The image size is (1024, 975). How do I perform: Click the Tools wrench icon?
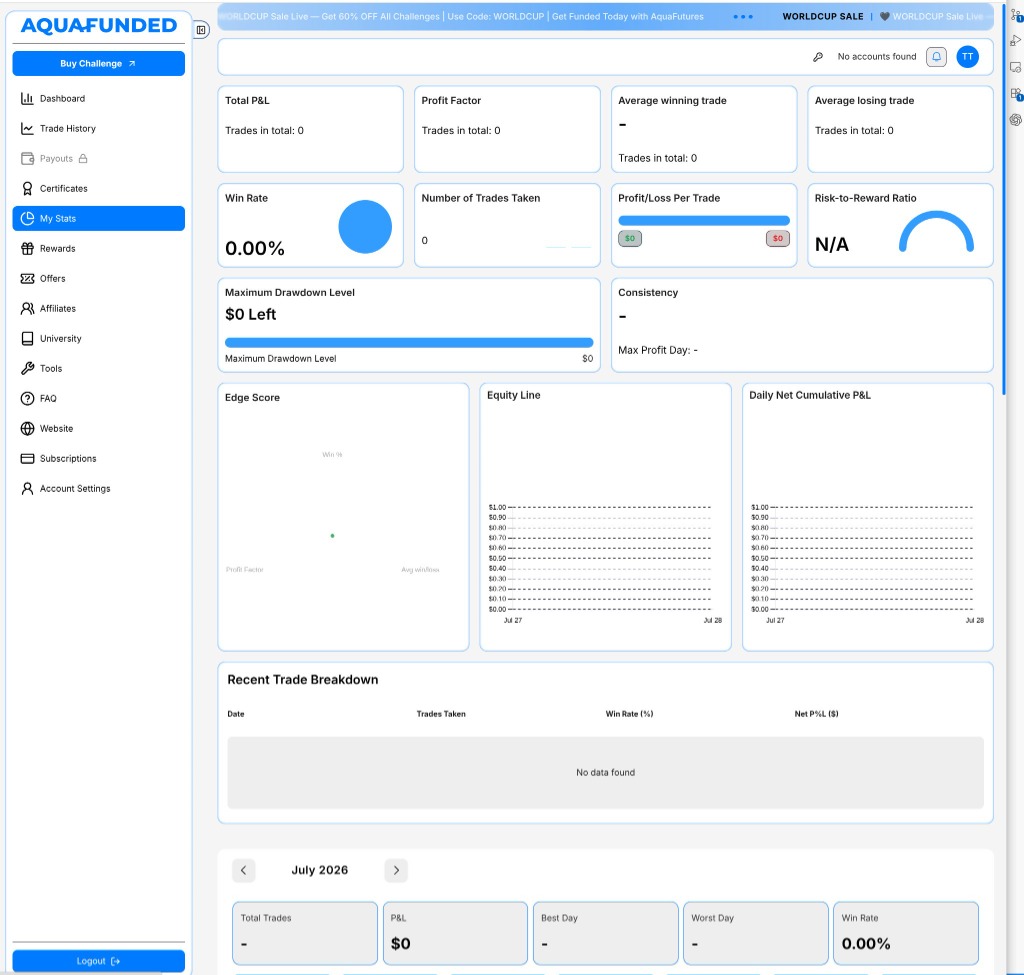pos(27,368)
